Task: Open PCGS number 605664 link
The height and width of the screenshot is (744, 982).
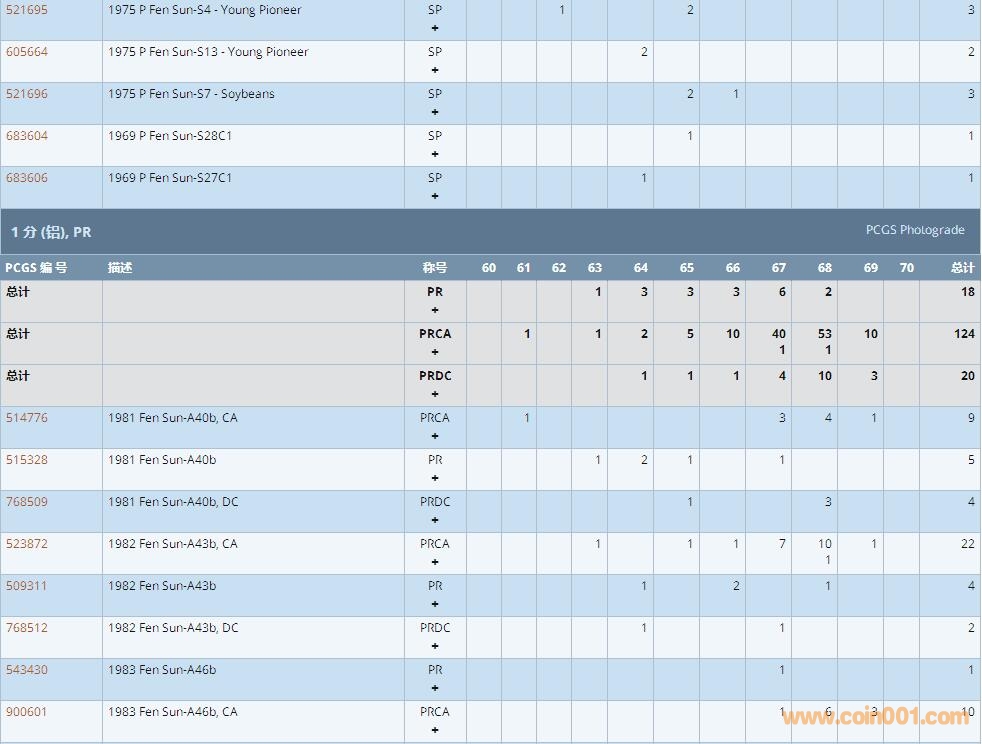Action: [27, 52]
